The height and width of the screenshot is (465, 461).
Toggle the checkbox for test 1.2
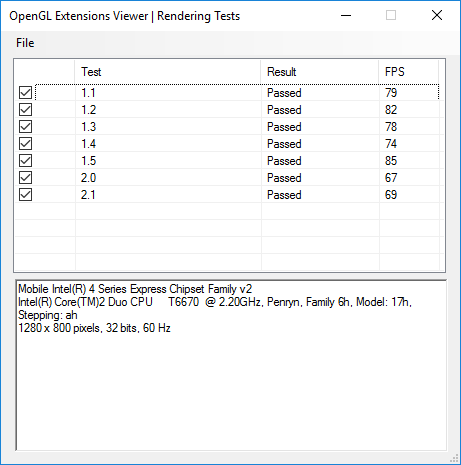pyautogui.click(x=25, y=110)
